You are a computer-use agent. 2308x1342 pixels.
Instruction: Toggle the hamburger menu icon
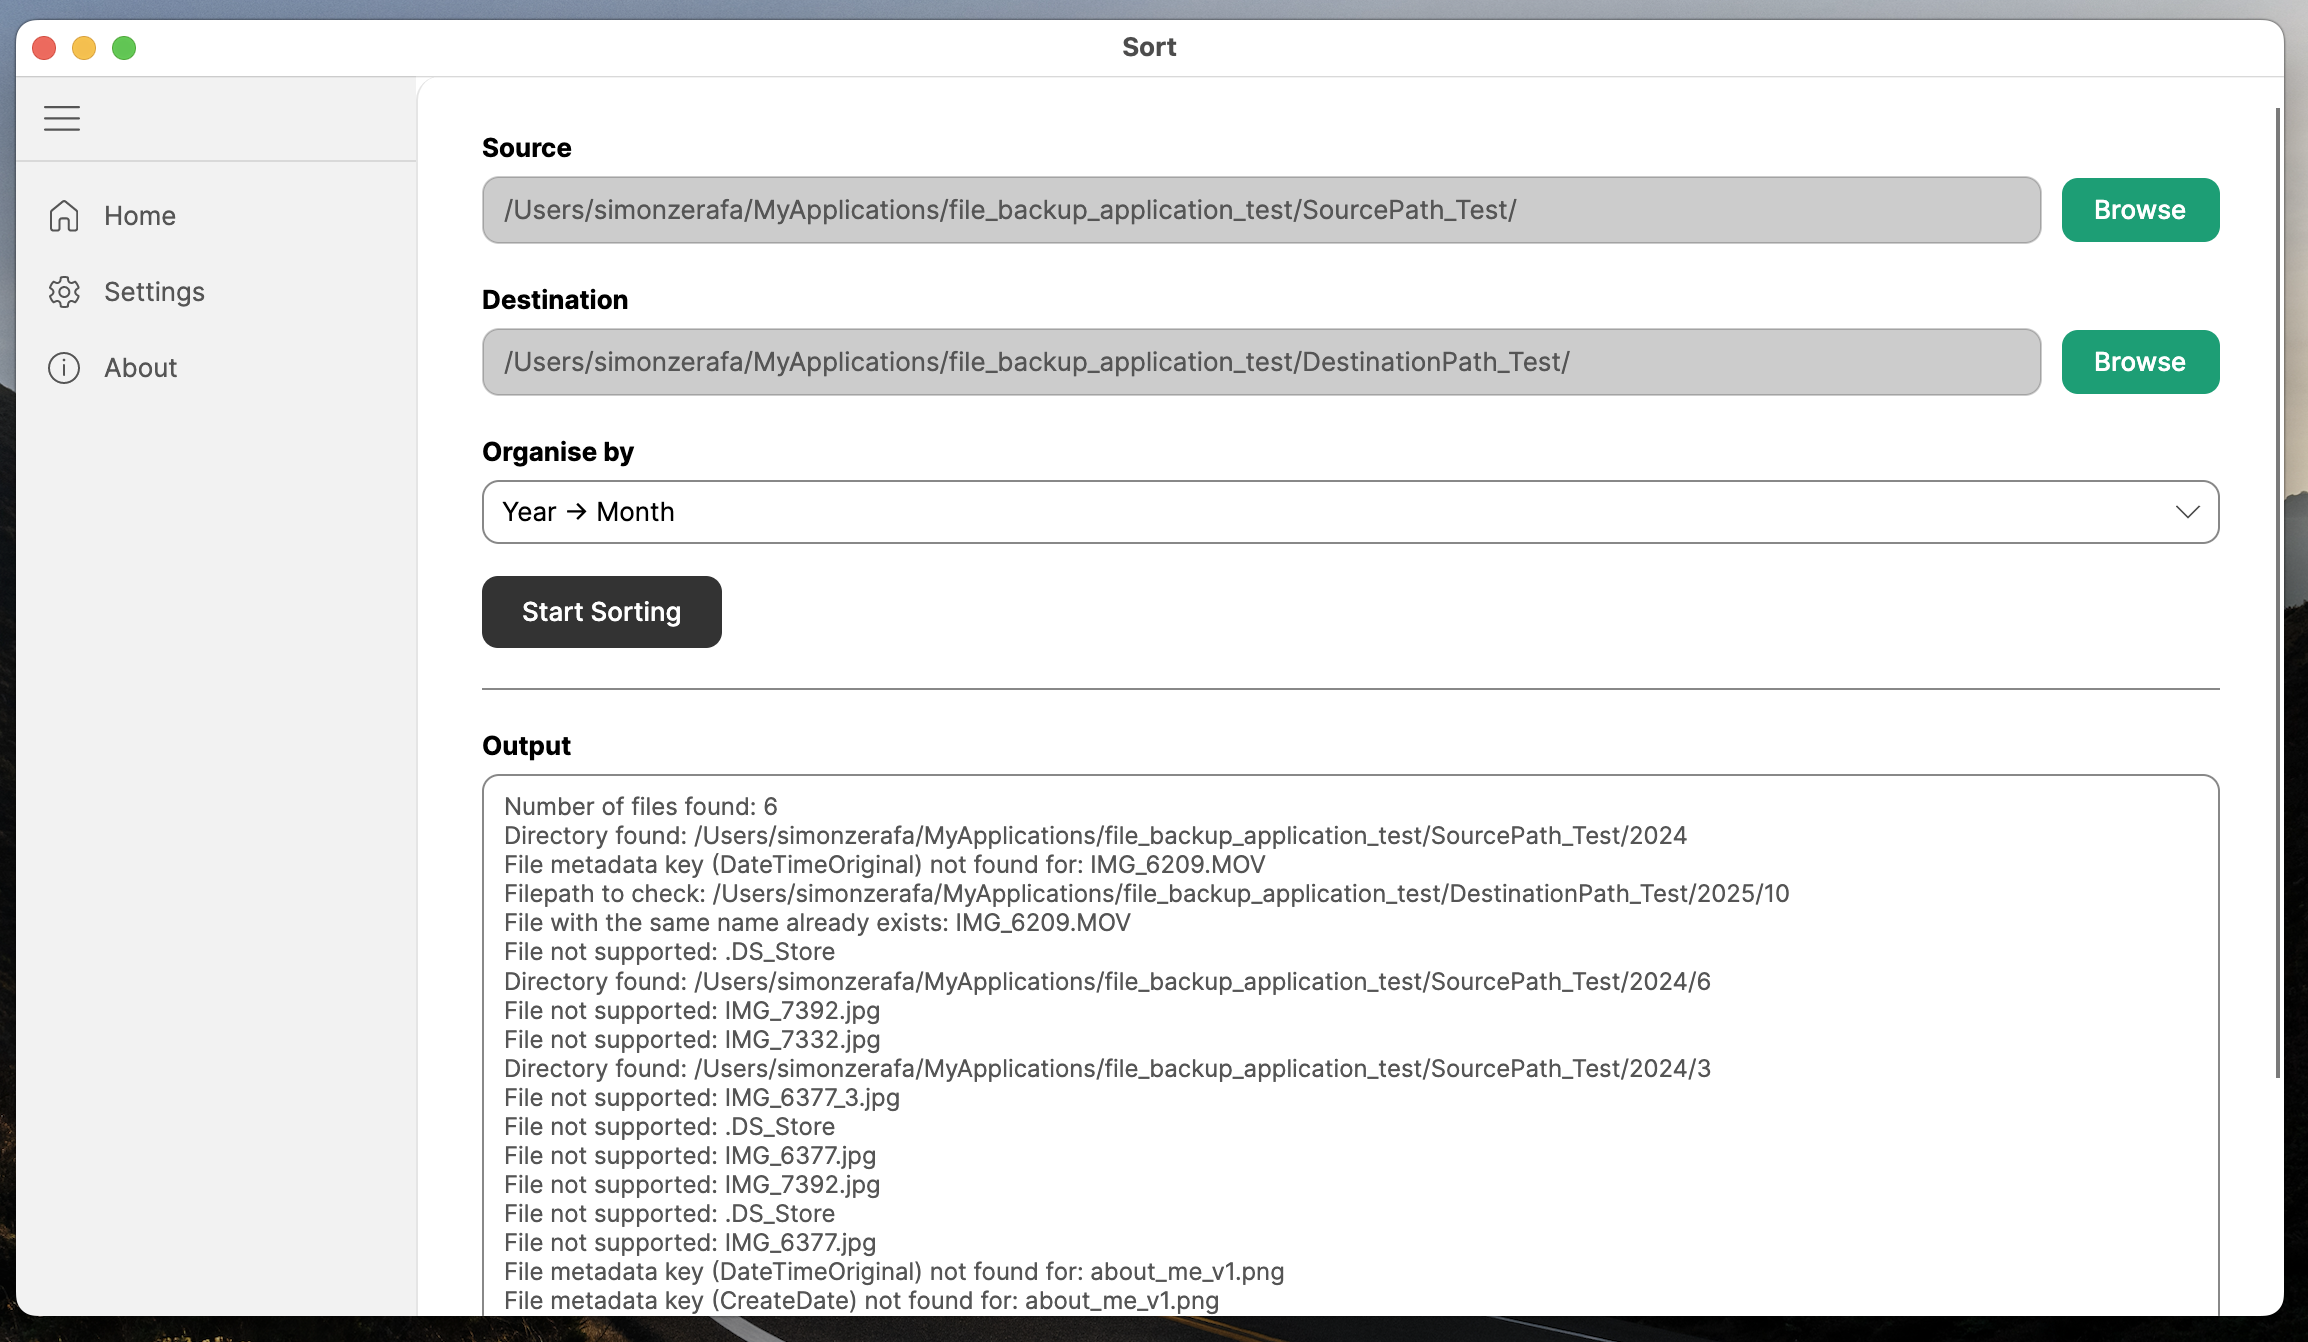[62, 119]
